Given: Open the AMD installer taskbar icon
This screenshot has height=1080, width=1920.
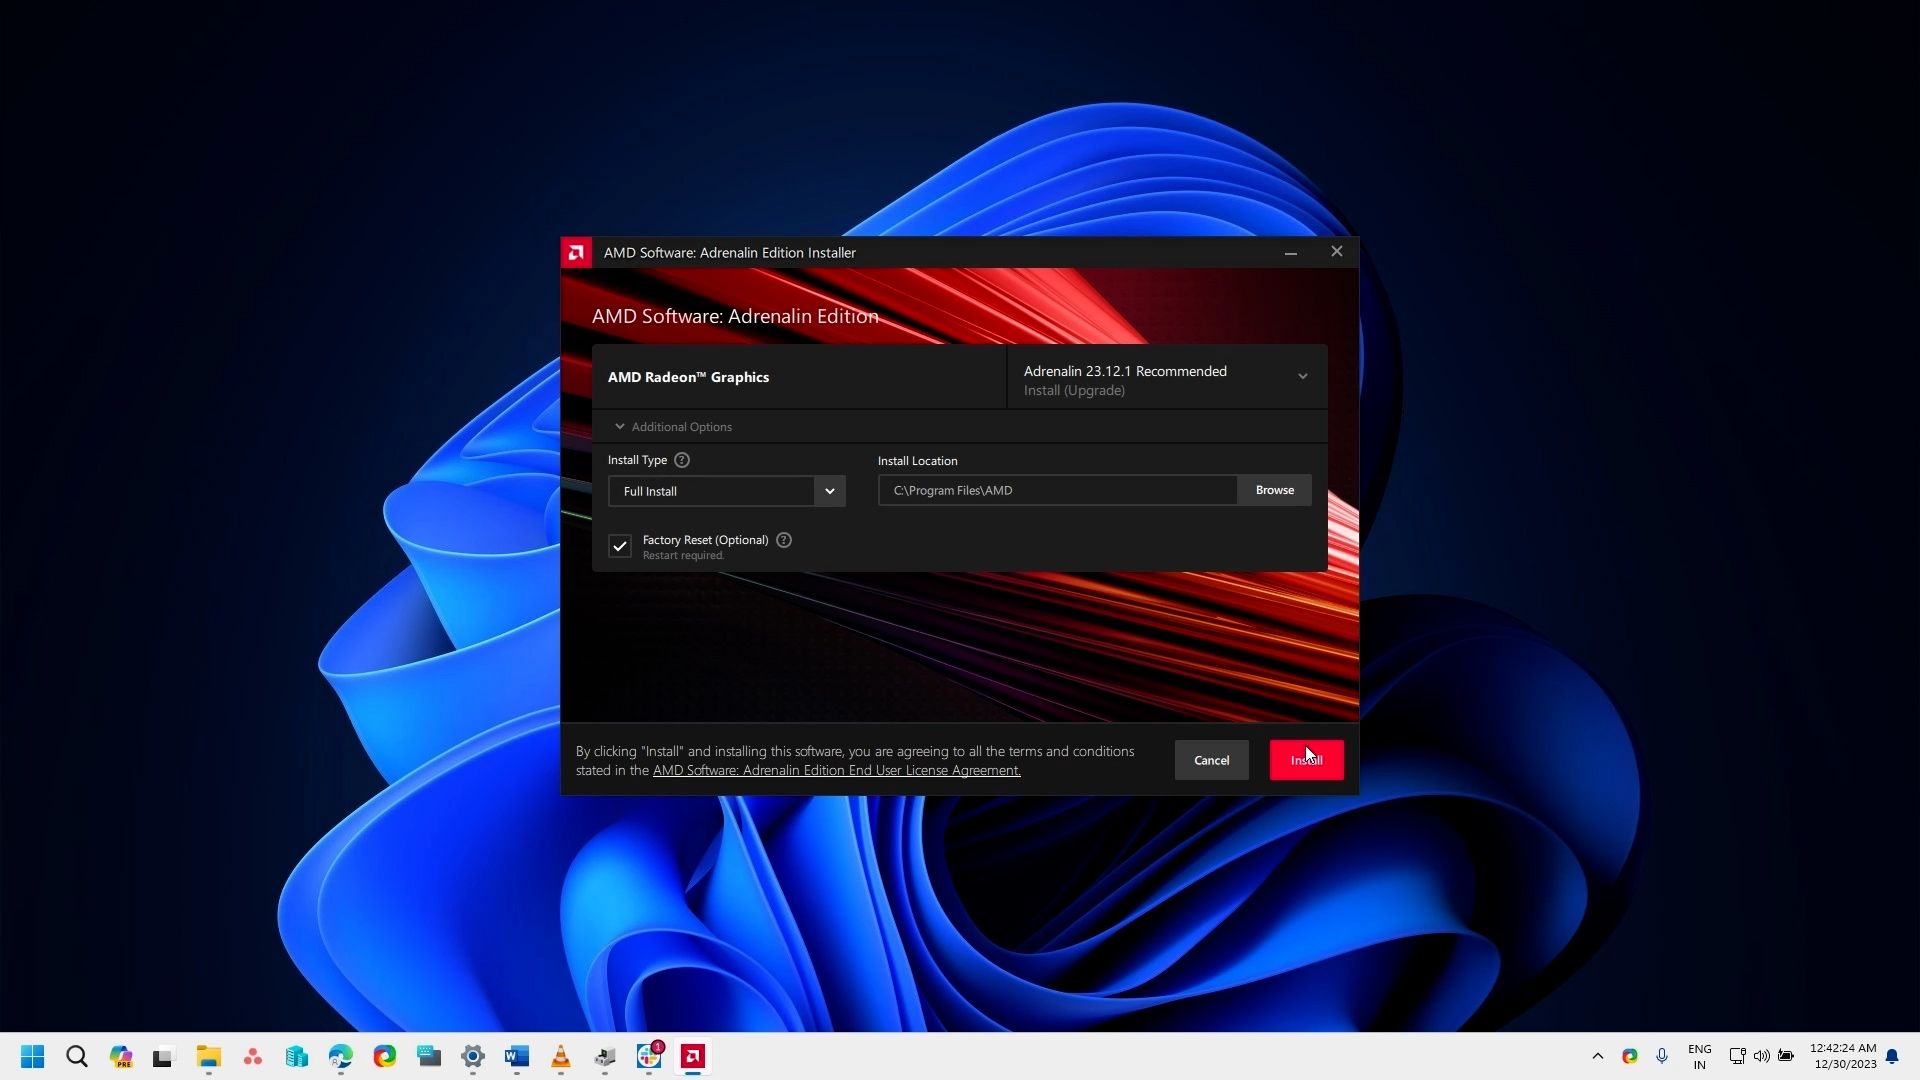Looking at the screenshot, I should point(692,1056).
